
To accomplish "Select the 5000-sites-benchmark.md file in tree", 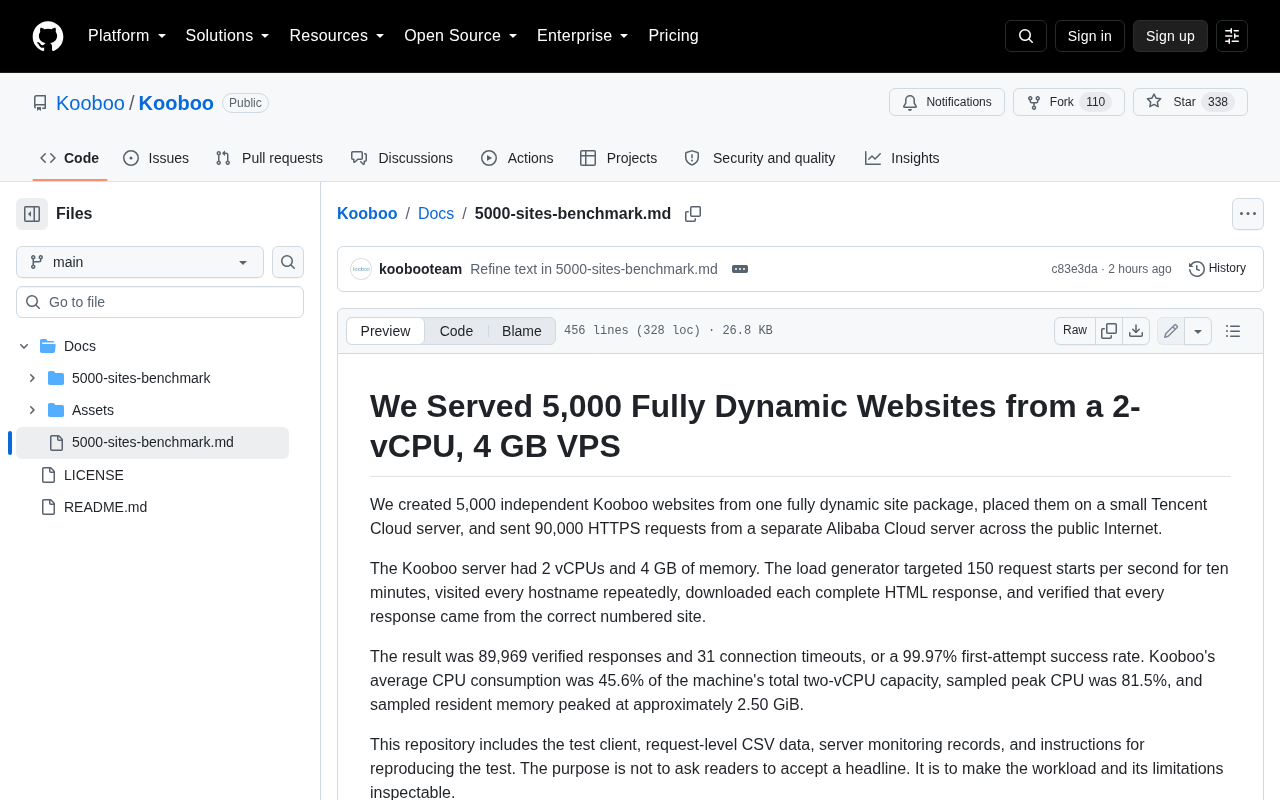I will tap(152, 443).
